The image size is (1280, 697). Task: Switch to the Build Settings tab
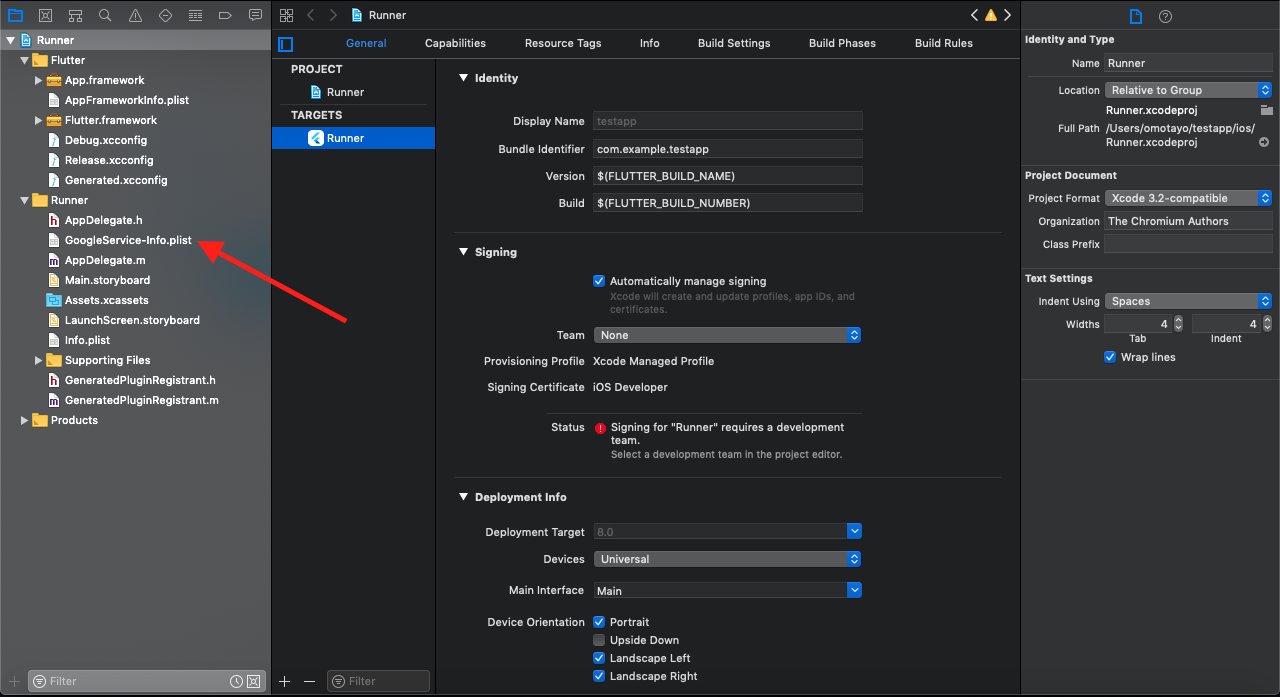coord(734,43)
